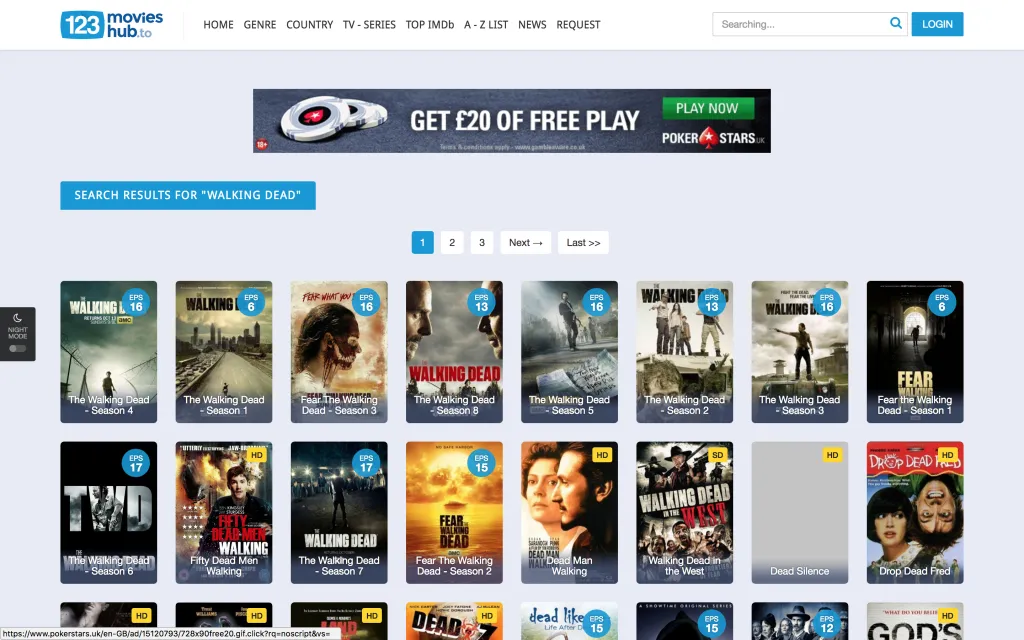Open the GENRE menu
Screen dimensions: 1024x640
[260, 25]
